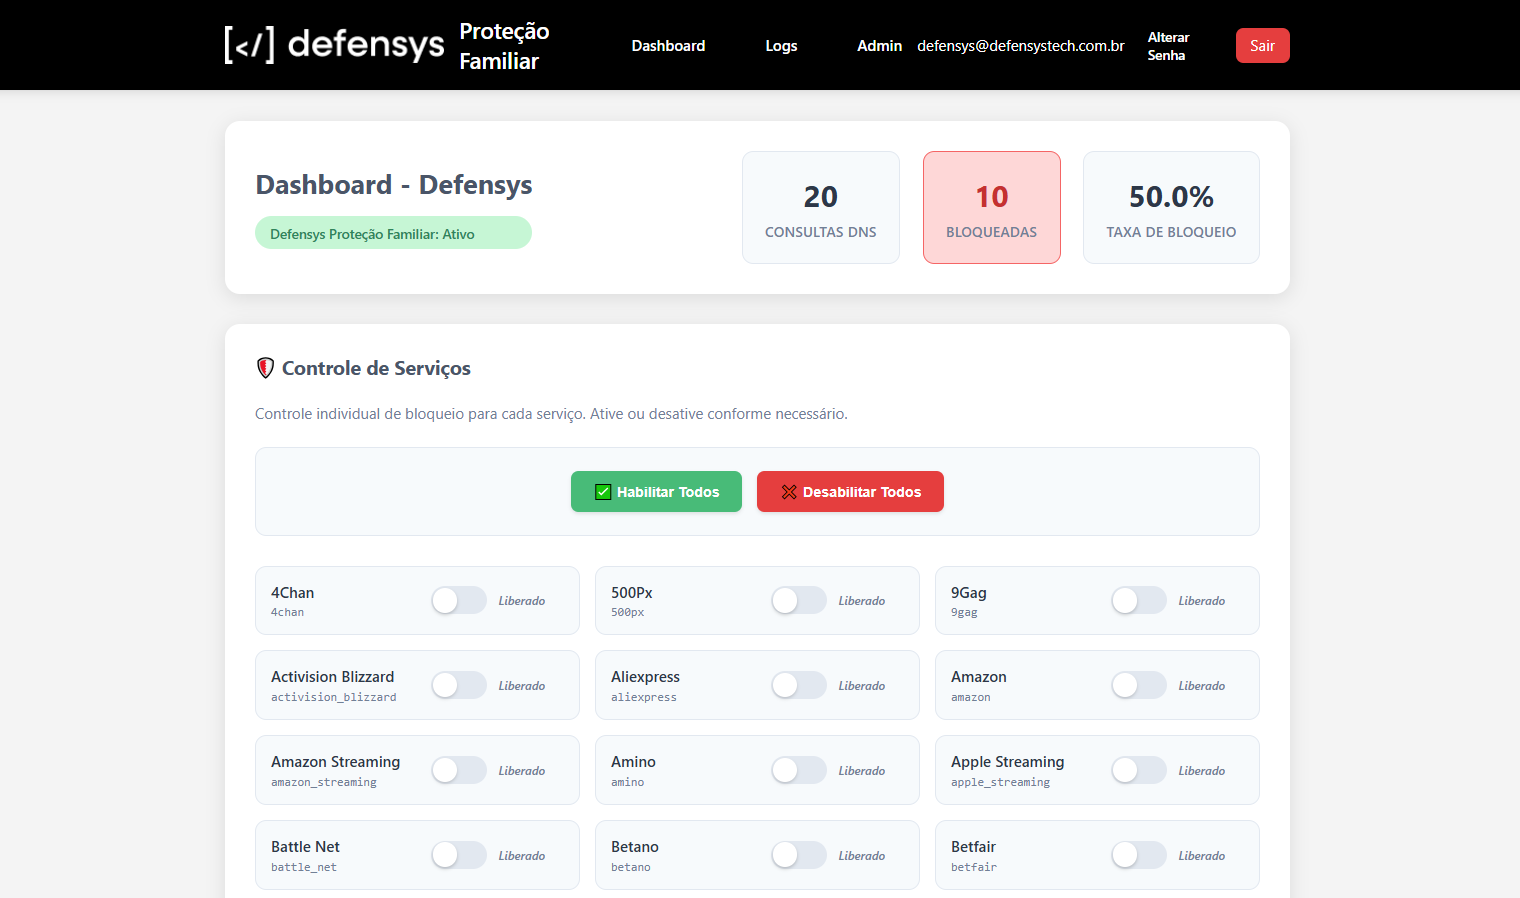Open the Dashboard menu item
This screenshot has height=898, width=1520.
coord(668,46)
